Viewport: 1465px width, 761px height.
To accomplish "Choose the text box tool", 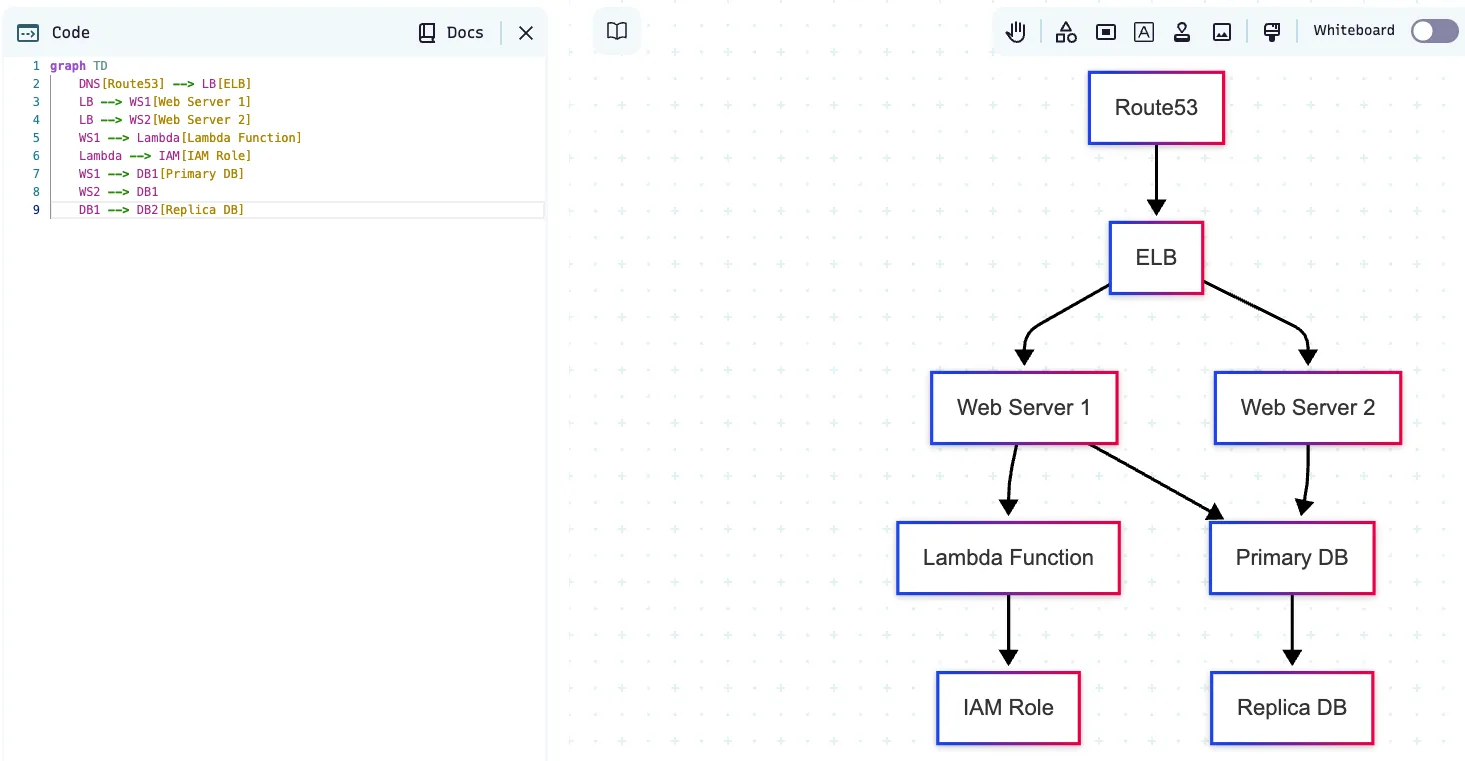I will (x=1144, y=32).
